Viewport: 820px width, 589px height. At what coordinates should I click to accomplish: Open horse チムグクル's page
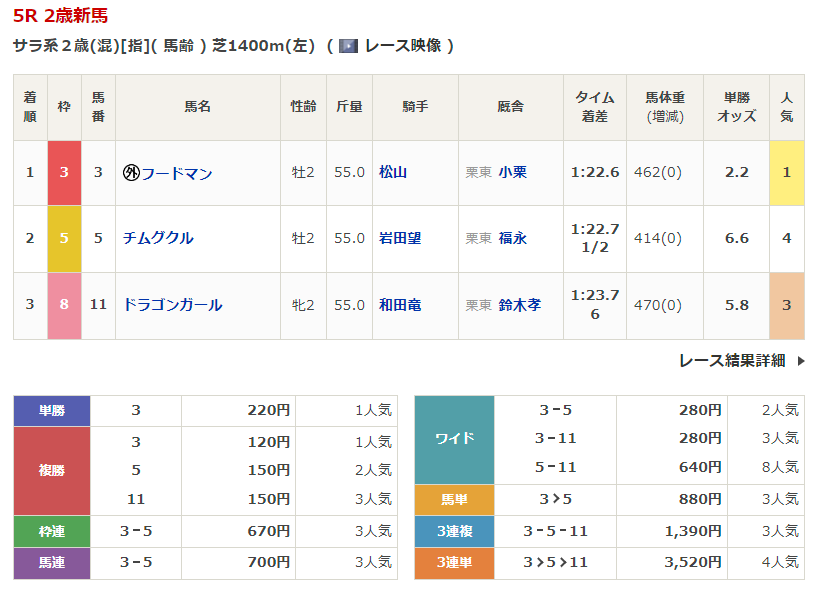pyautogui.click(x=158, y=238)
